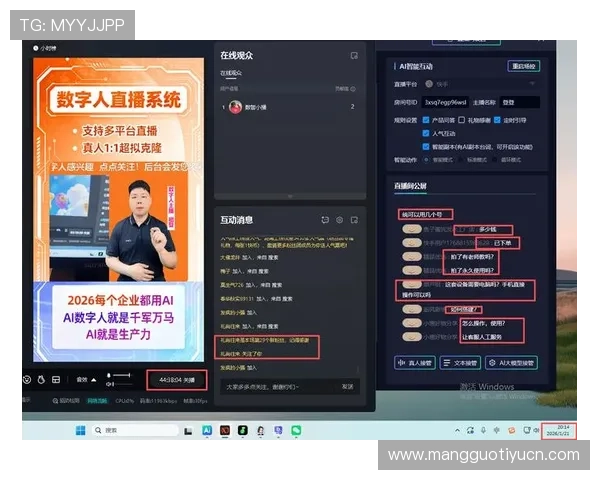Screen dimensions: 600x480
Task: Click the microphone volume icon
Action: pos(109,376)
